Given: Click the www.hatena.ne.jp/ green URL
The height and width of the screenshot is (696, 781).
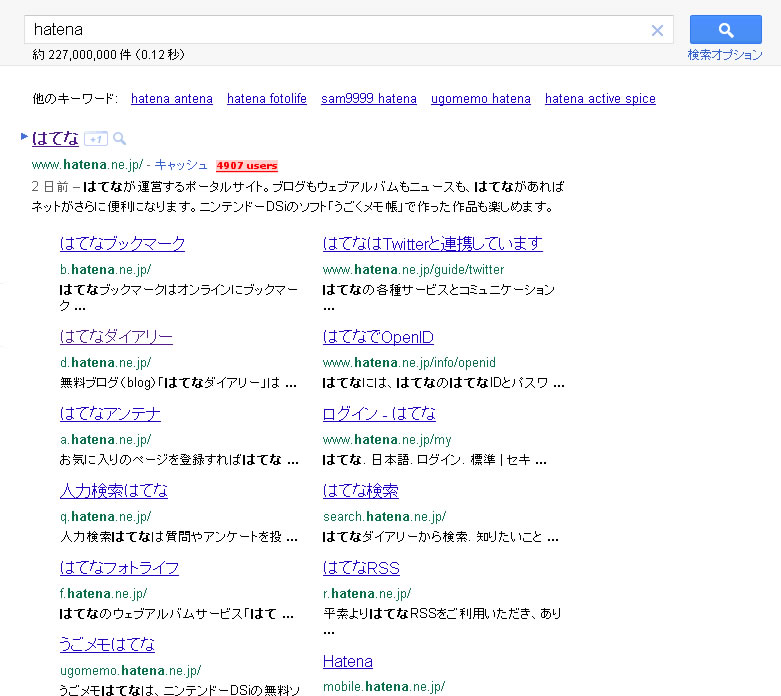Looking at the screenshot, I should 87,165.
